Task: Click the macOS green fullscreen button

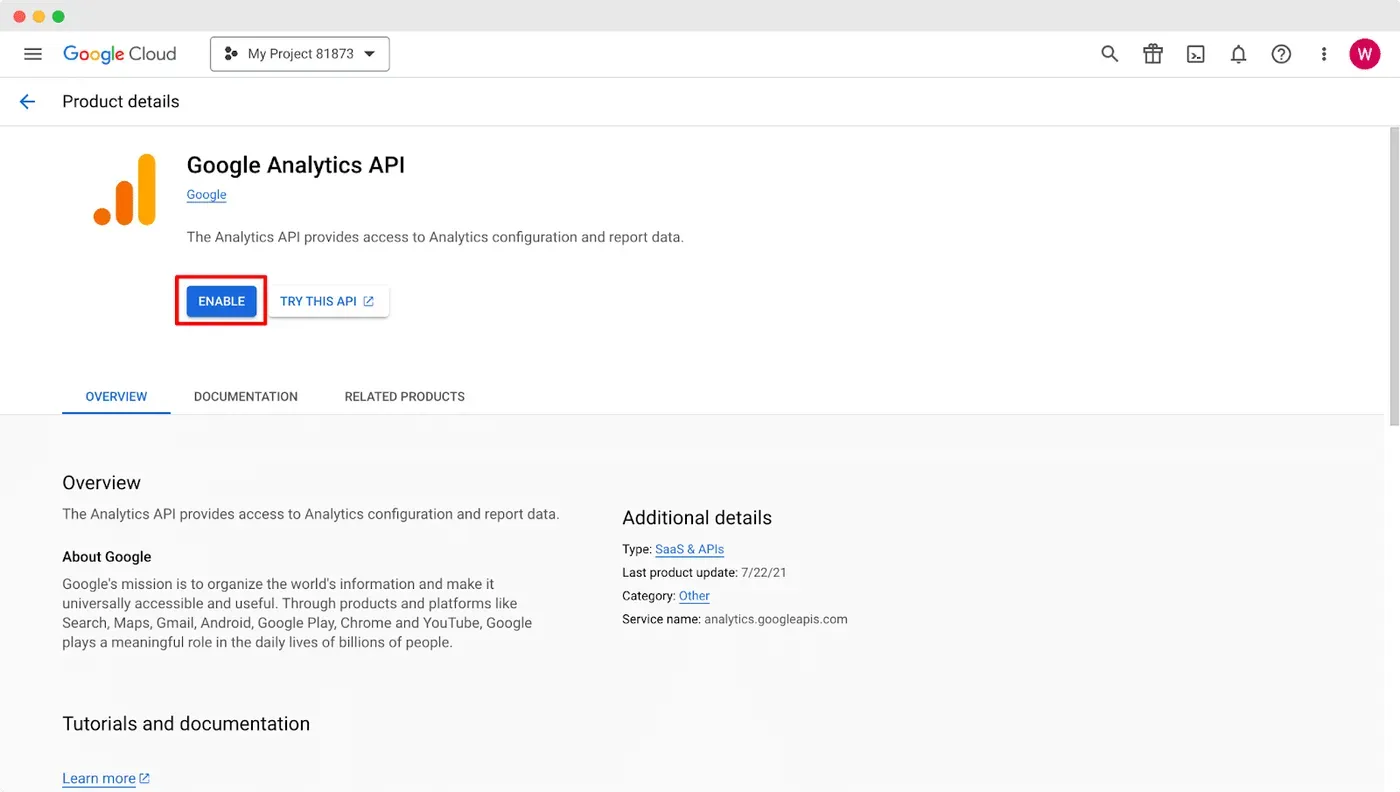Action: click(58, 16)
